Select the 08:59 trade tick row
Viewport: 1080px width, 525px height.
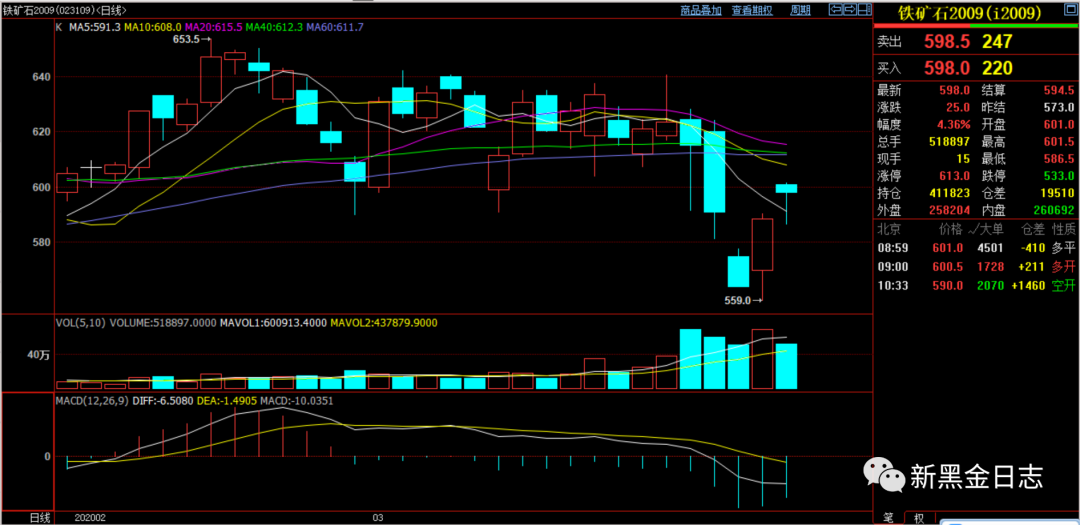tap(975, 248)
